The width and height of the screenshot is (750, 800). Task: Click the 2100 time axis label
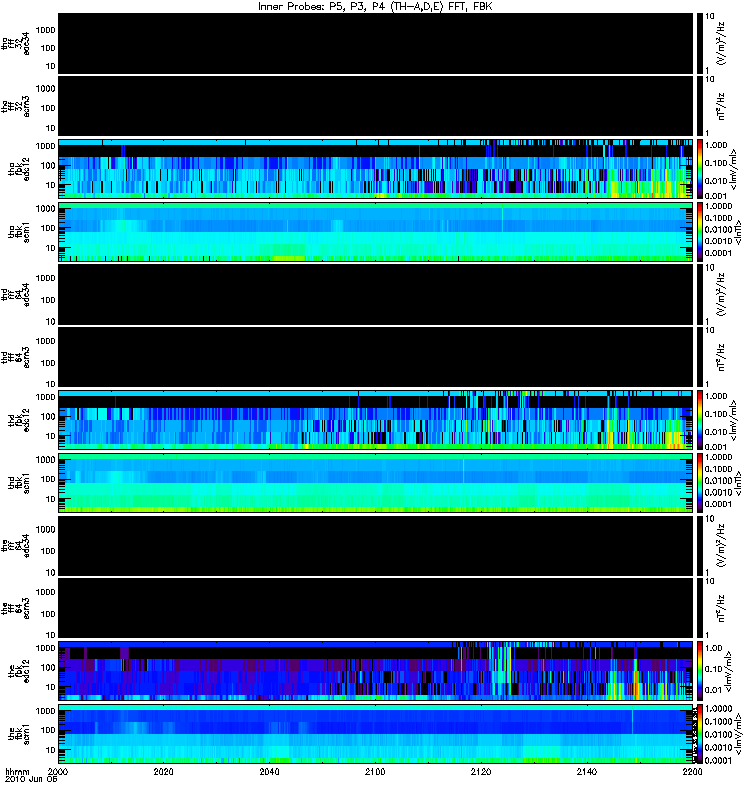pos(375,771)
